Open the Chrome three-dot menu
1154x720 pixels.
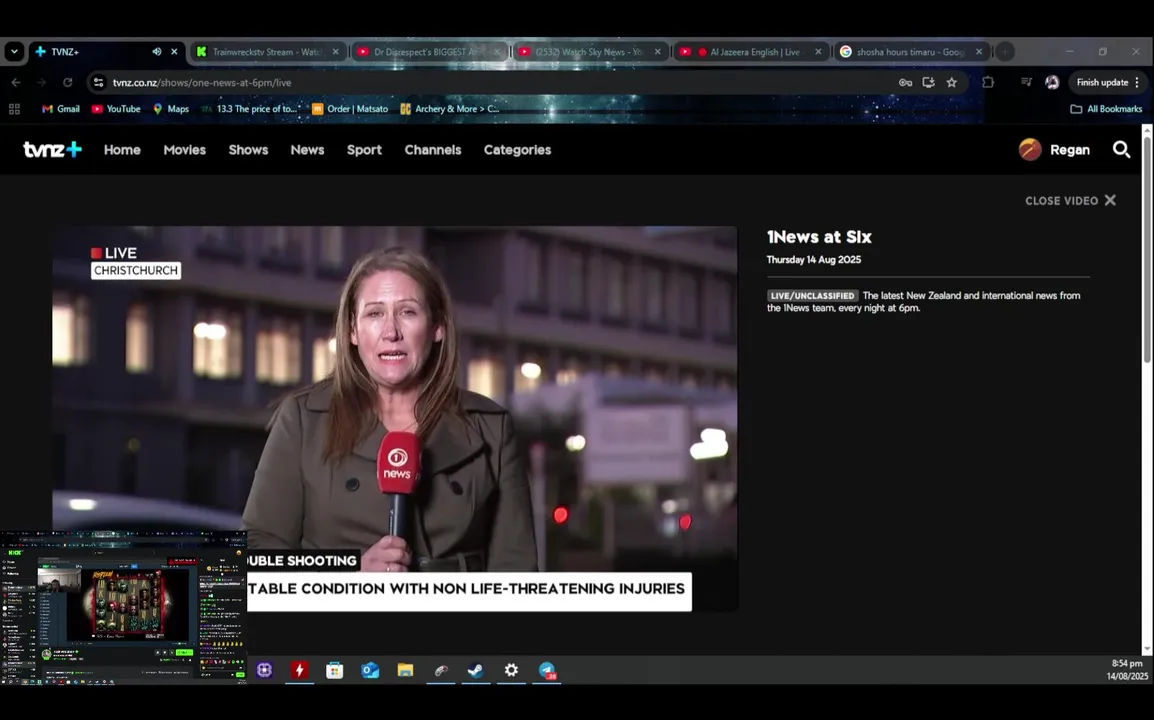coord(1137,82)
